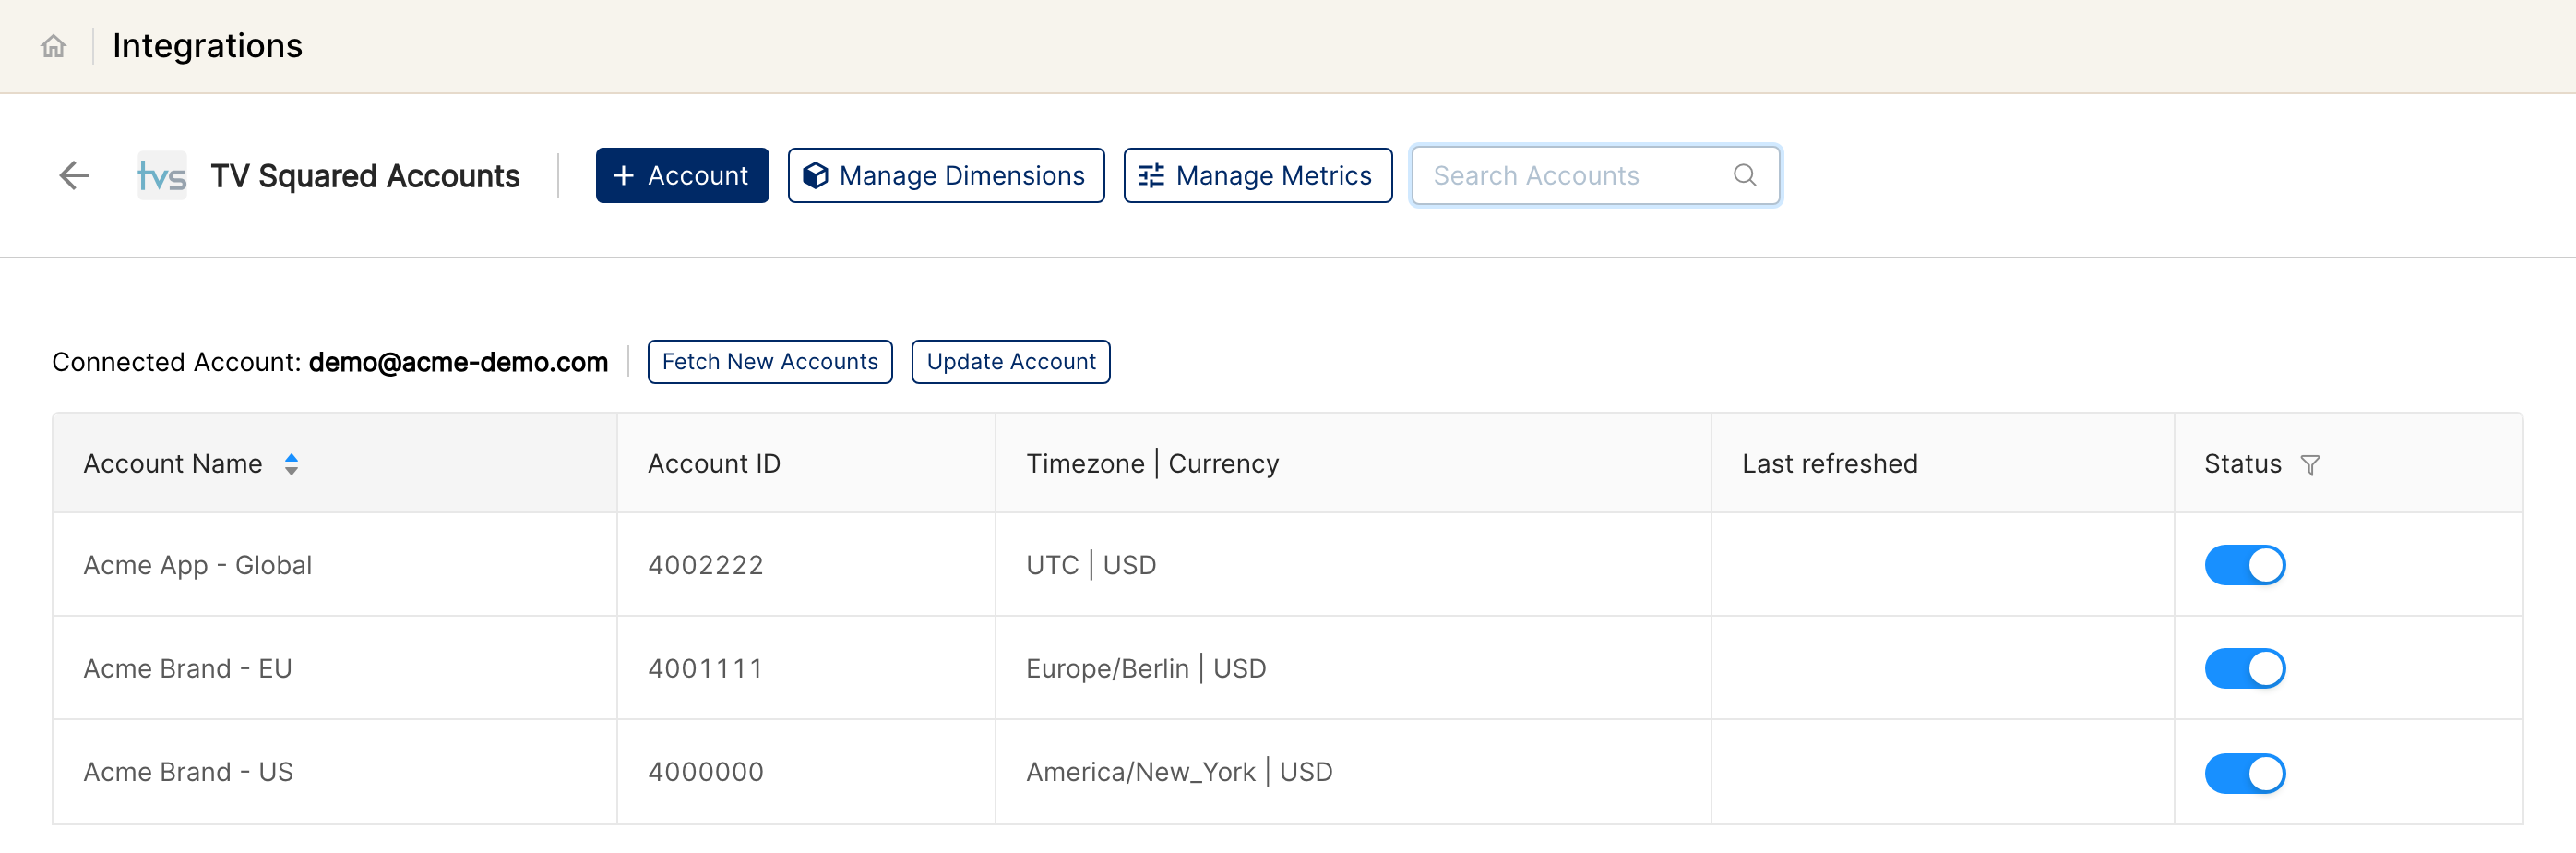2576x853 pixels.
Task: Focus the Search Accounts field
Action: (x=1595, y=176)
